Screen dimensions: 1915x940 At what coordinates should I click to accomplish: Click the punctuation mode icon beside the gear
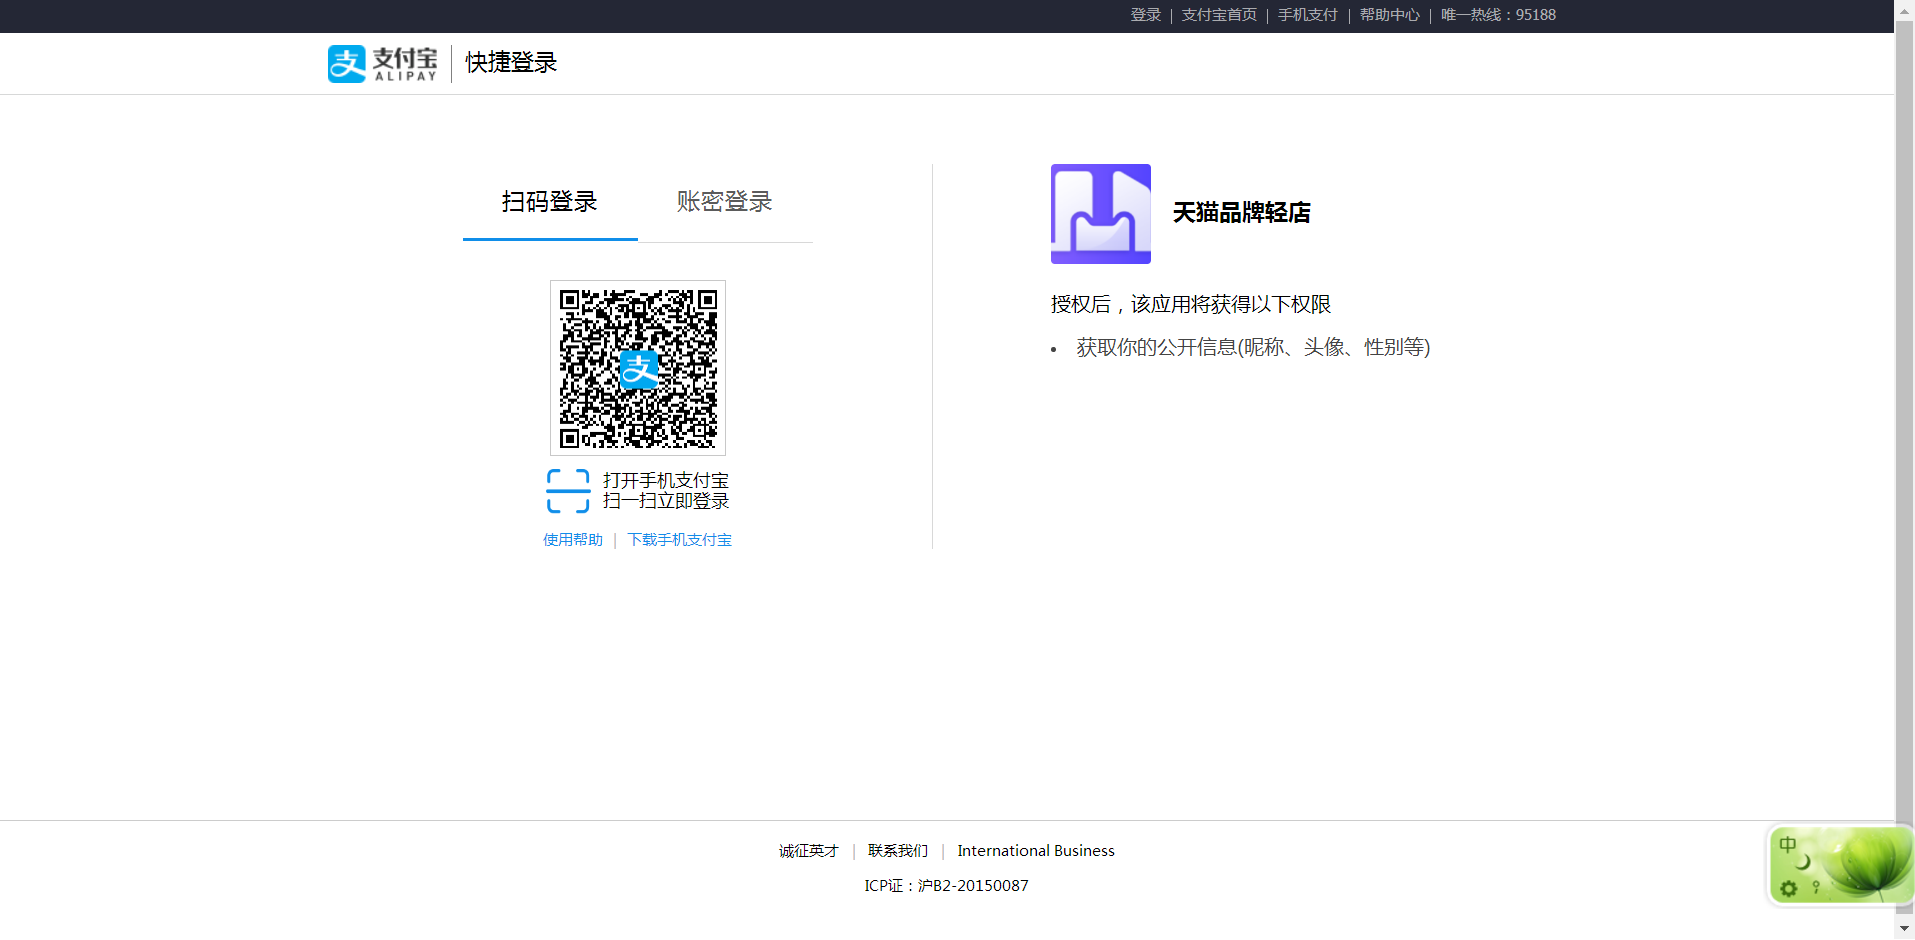coord(1816,887)
